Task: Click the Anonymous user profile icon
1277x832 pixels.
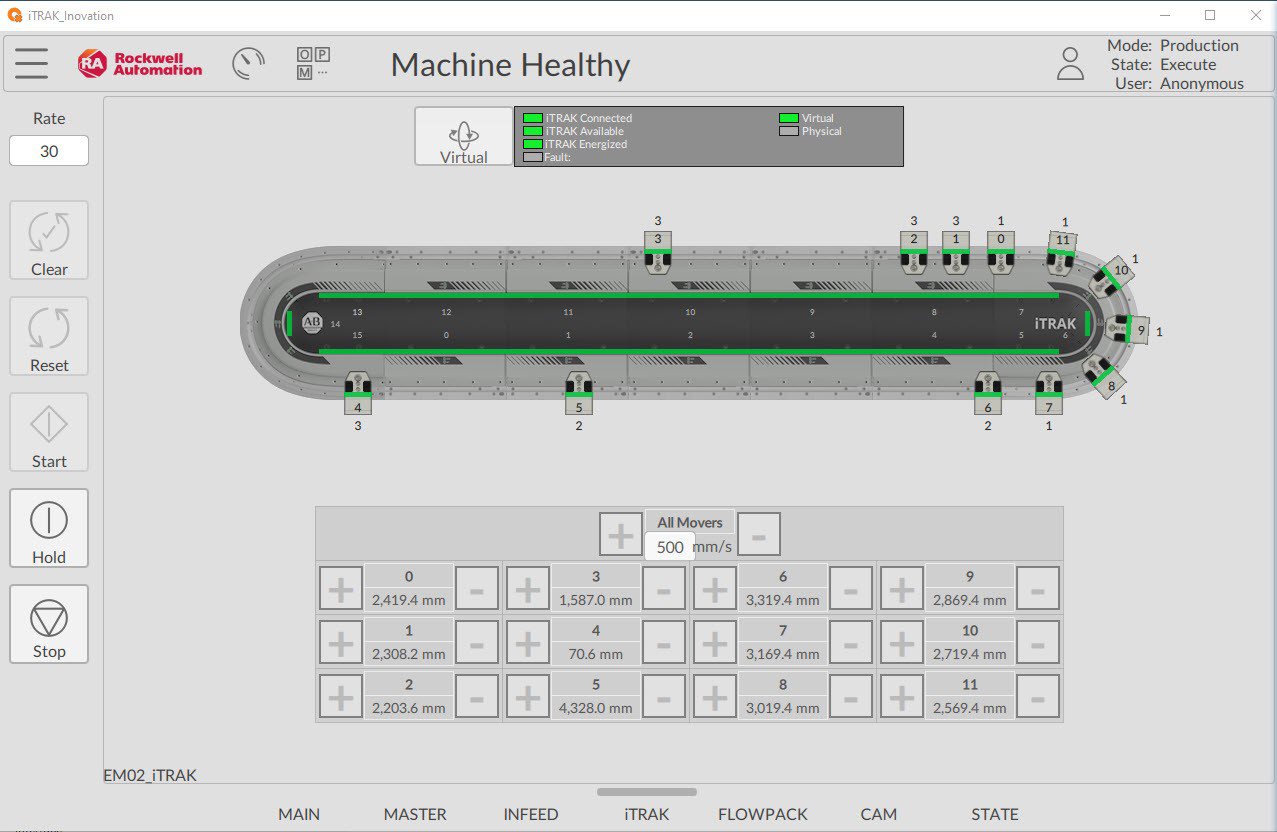Action: point(1070,63)
